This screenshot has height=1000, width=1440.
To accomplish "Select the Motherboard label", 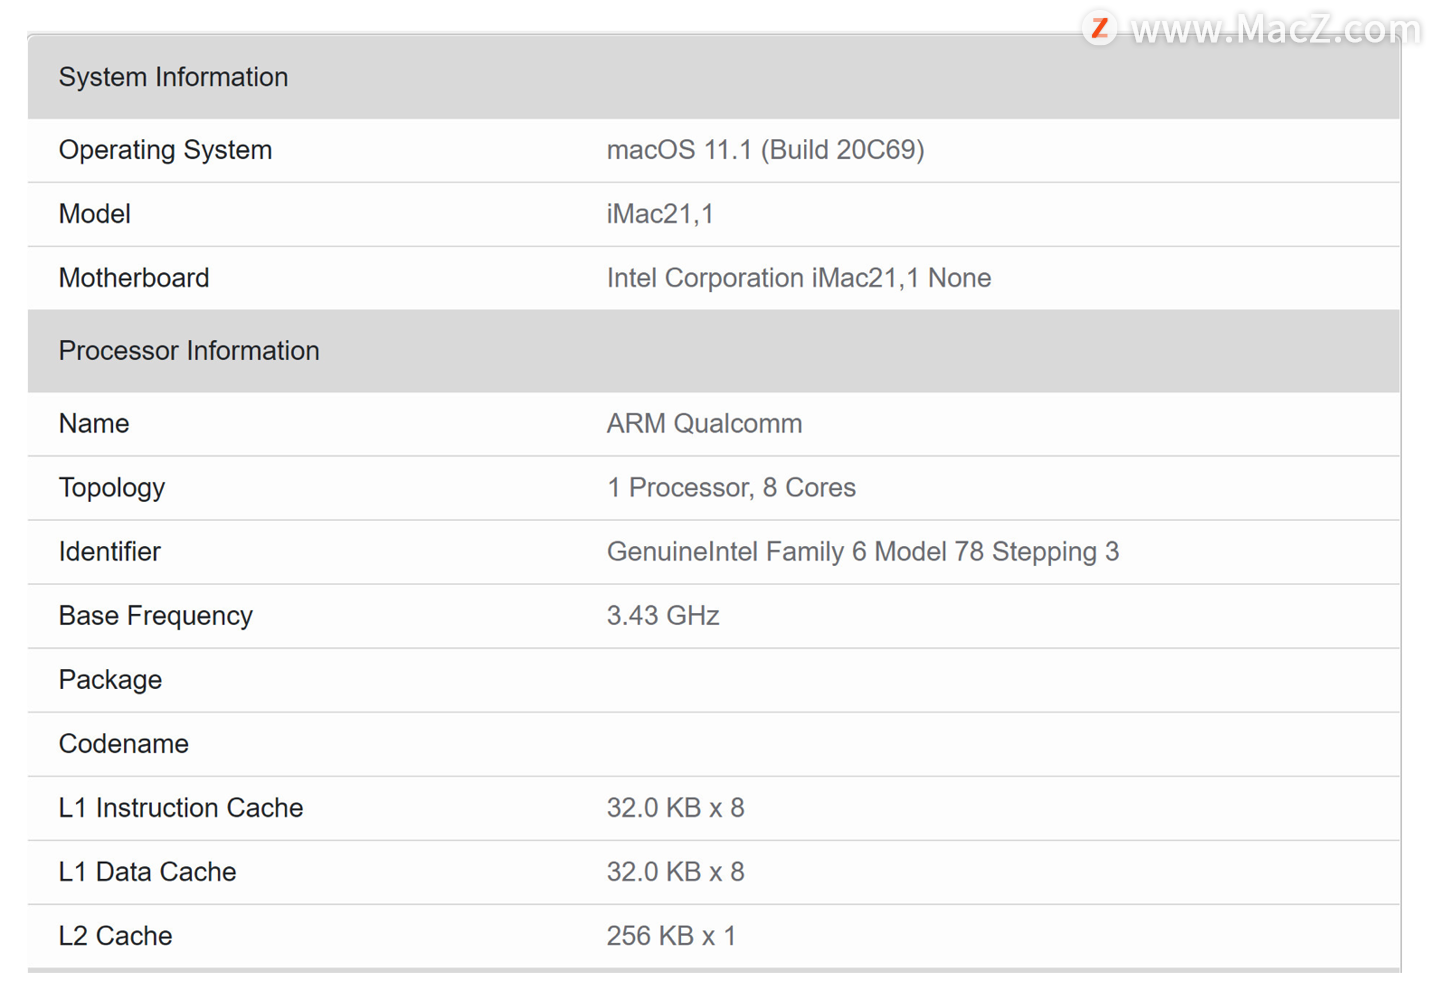I will click(134, 278).
